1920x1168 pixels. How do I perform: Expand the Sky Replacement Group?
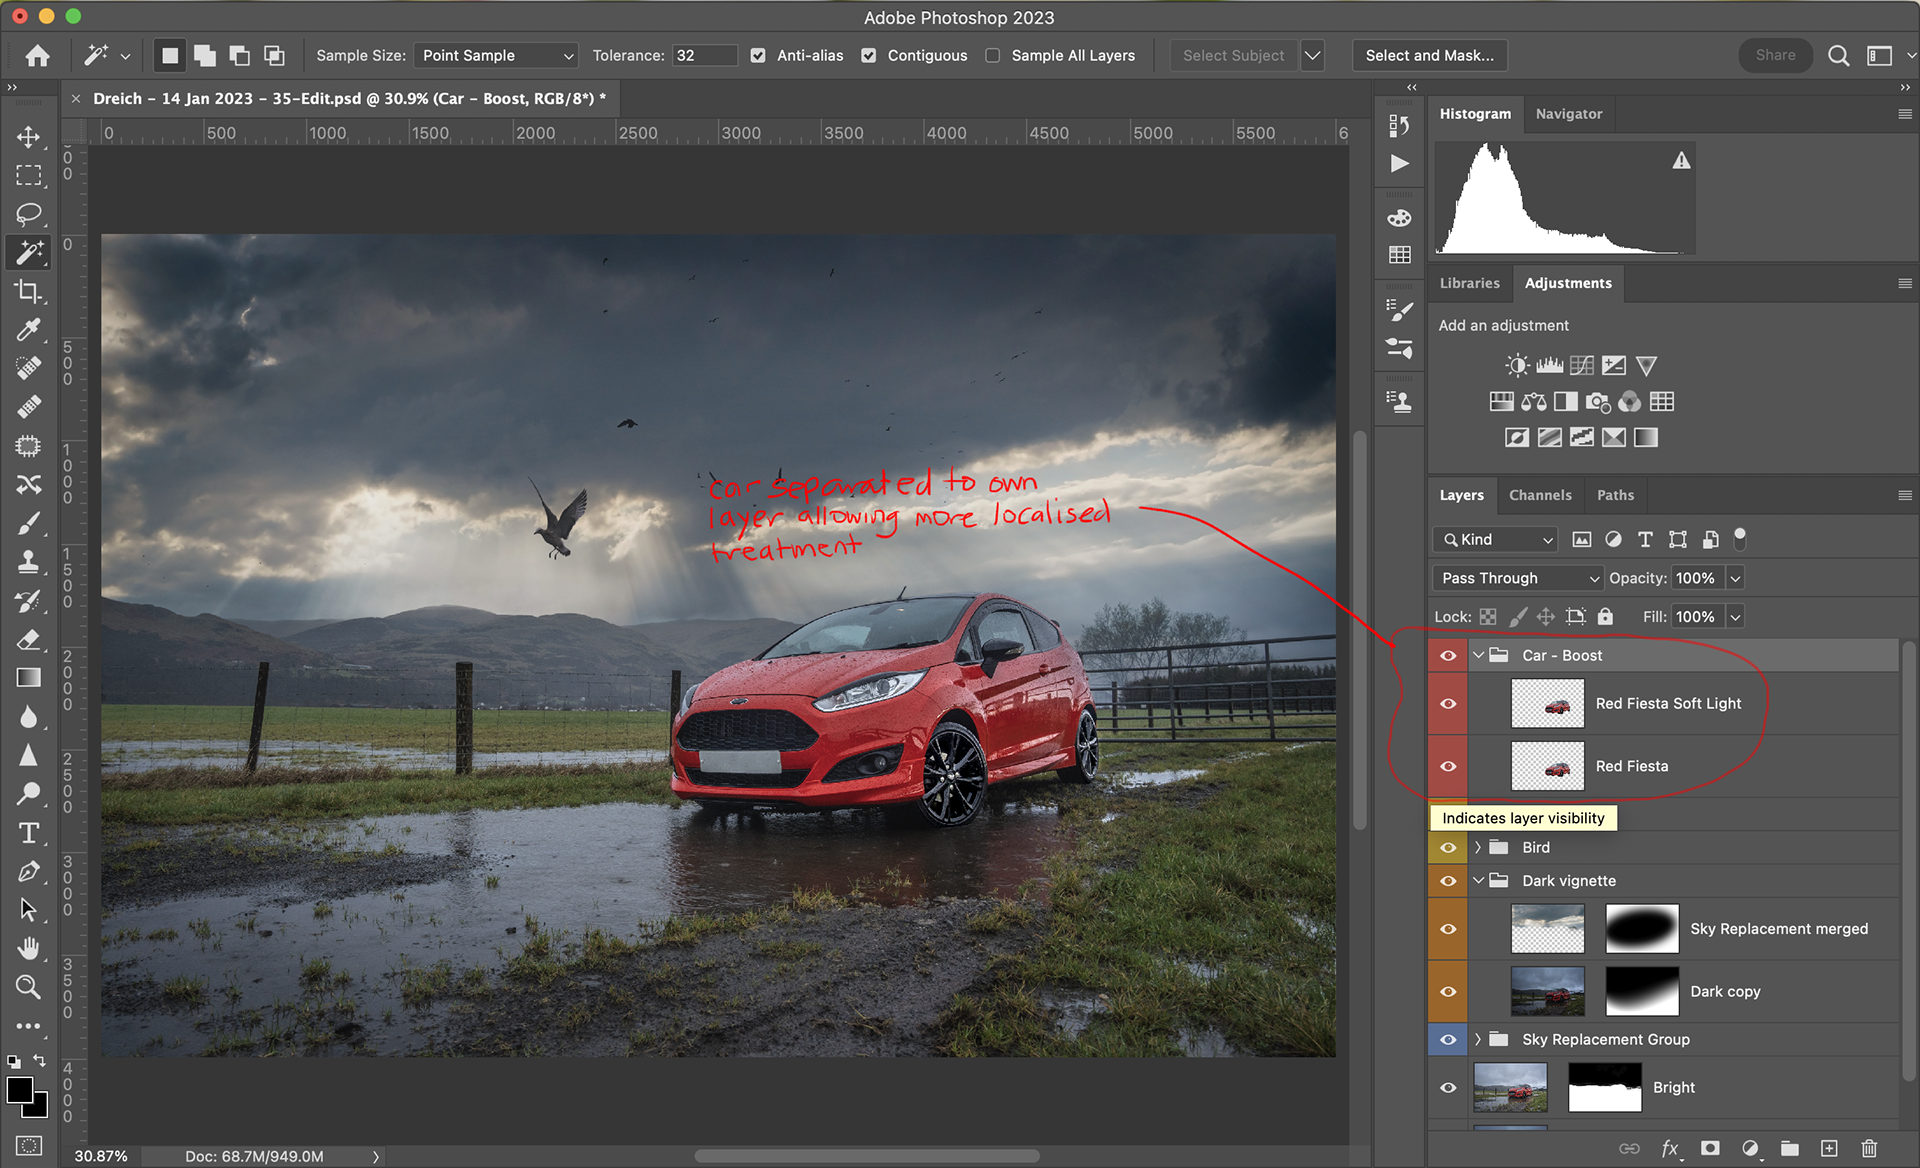click(x=1478, y=1040)
